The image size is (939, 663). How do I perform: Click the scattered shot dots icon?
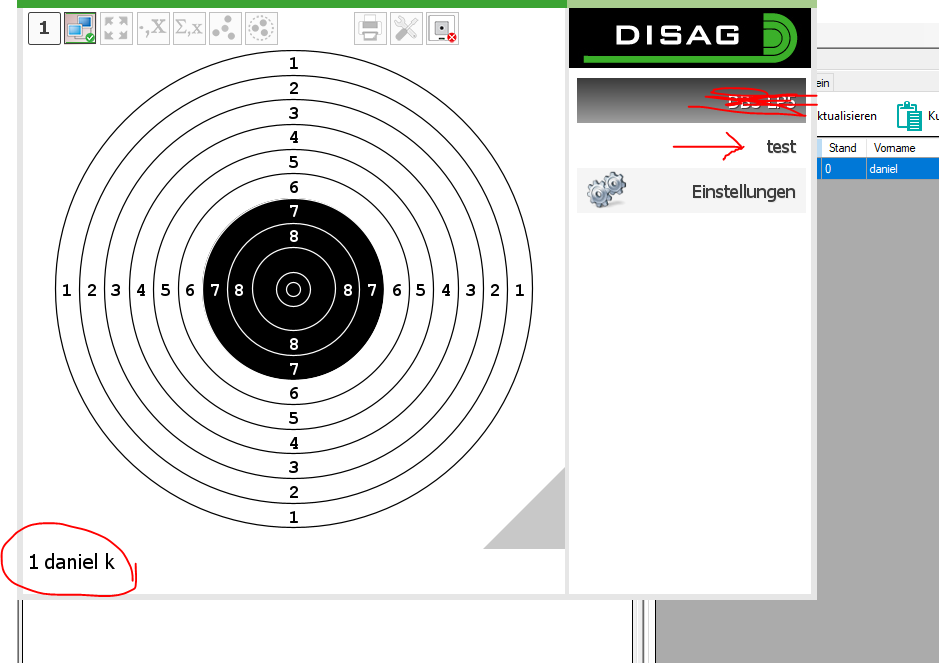[x=225, y=29]
